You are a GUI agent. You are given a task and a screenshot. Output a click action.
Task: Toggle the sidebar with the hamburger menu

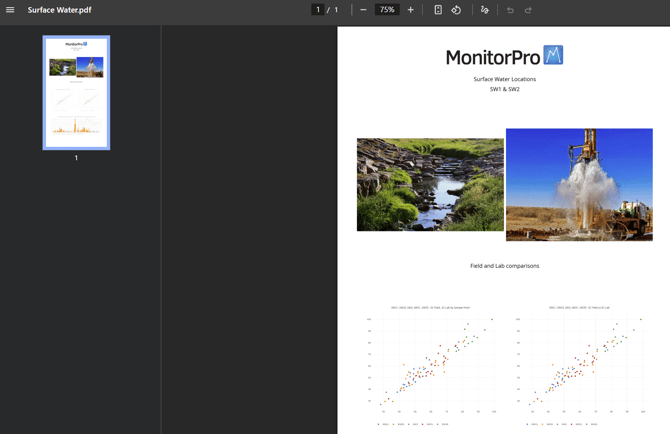[10, 10]
